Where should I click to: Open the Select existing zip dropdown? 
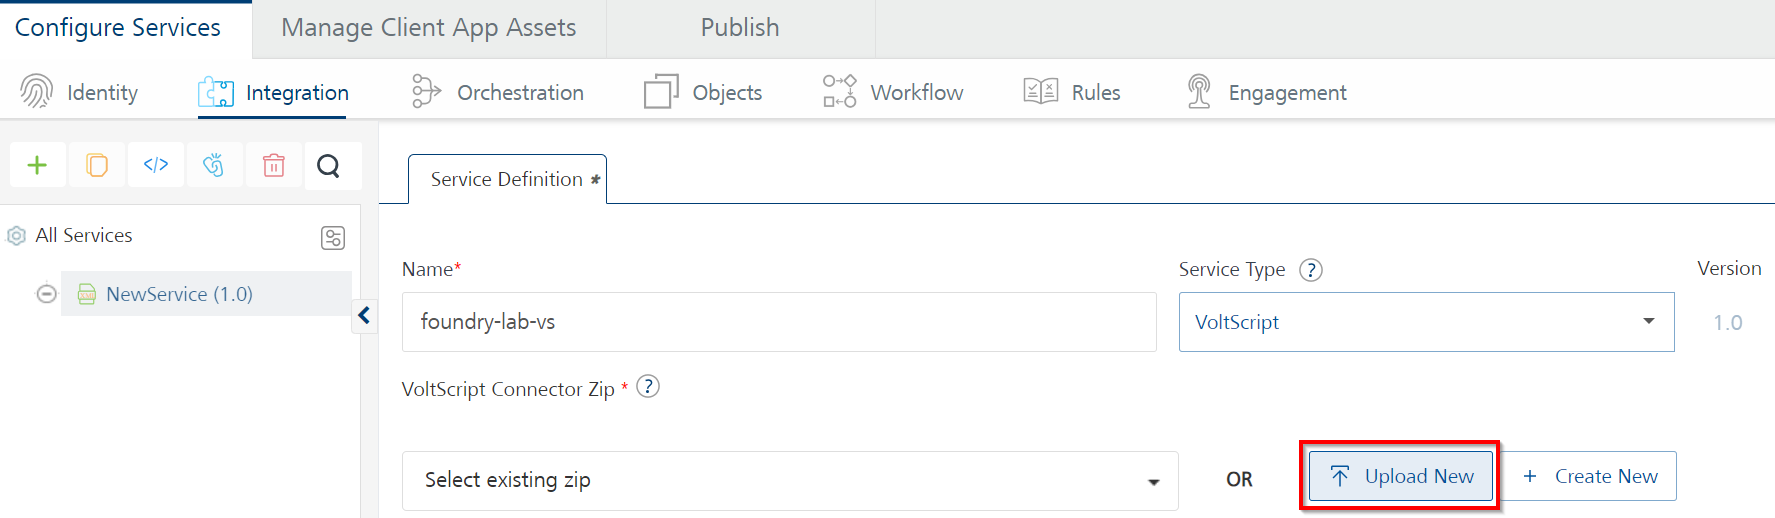click(790, 481)
